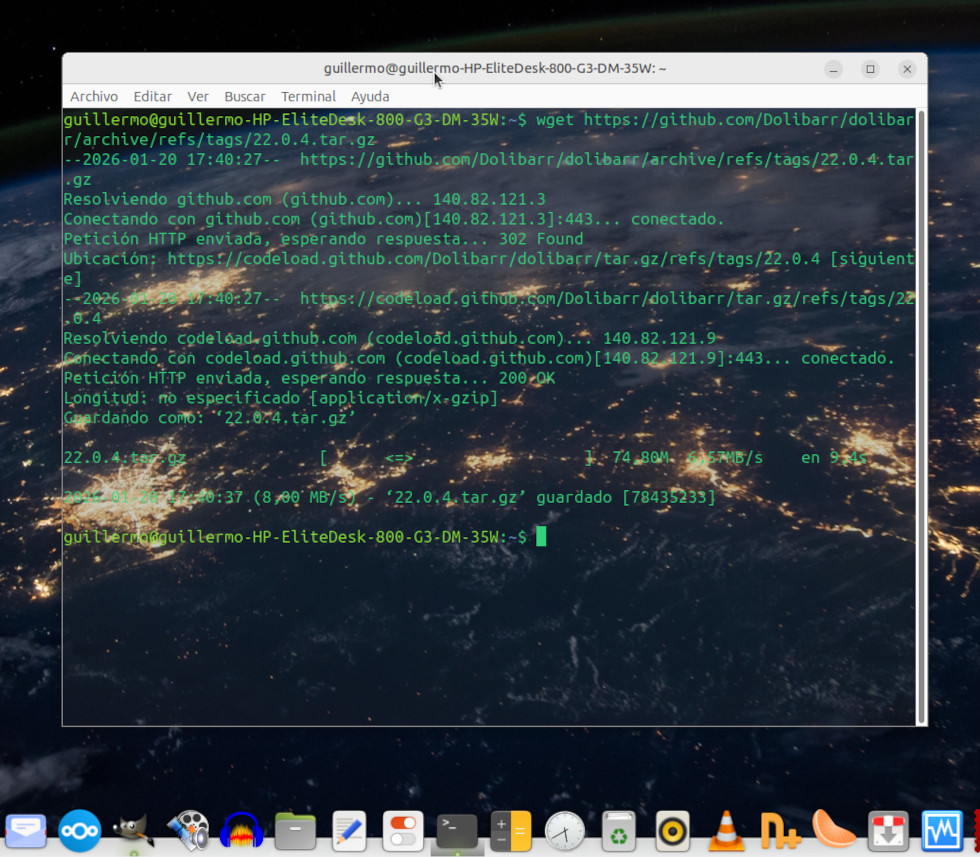The image size is (980, 857).
Task: Open the Buscar menu
Action: [245, 96]
